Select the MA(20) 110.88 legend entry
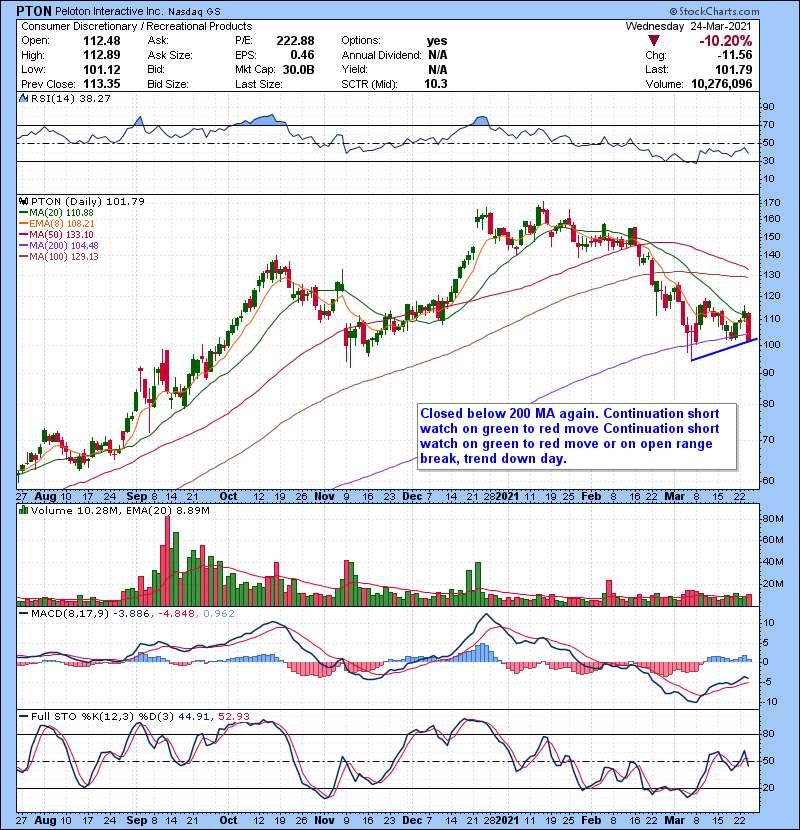 pos(56,213)
